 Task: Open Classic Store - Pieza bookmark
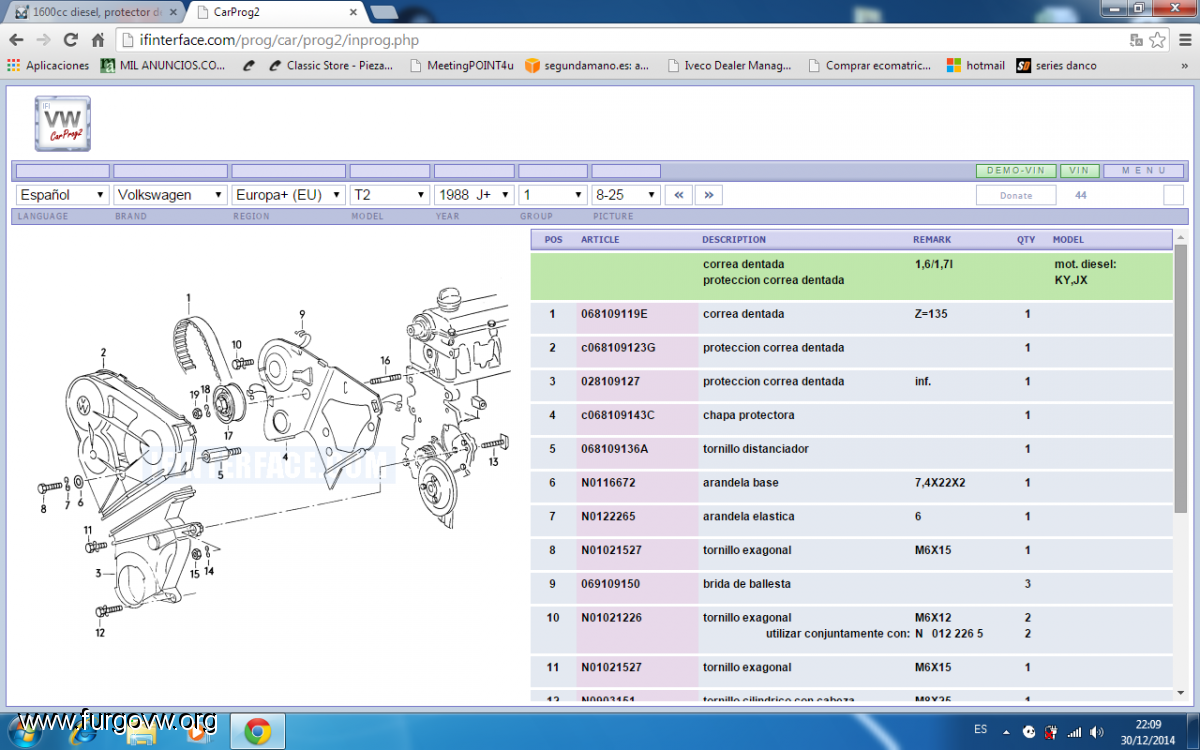pos(333,65)
